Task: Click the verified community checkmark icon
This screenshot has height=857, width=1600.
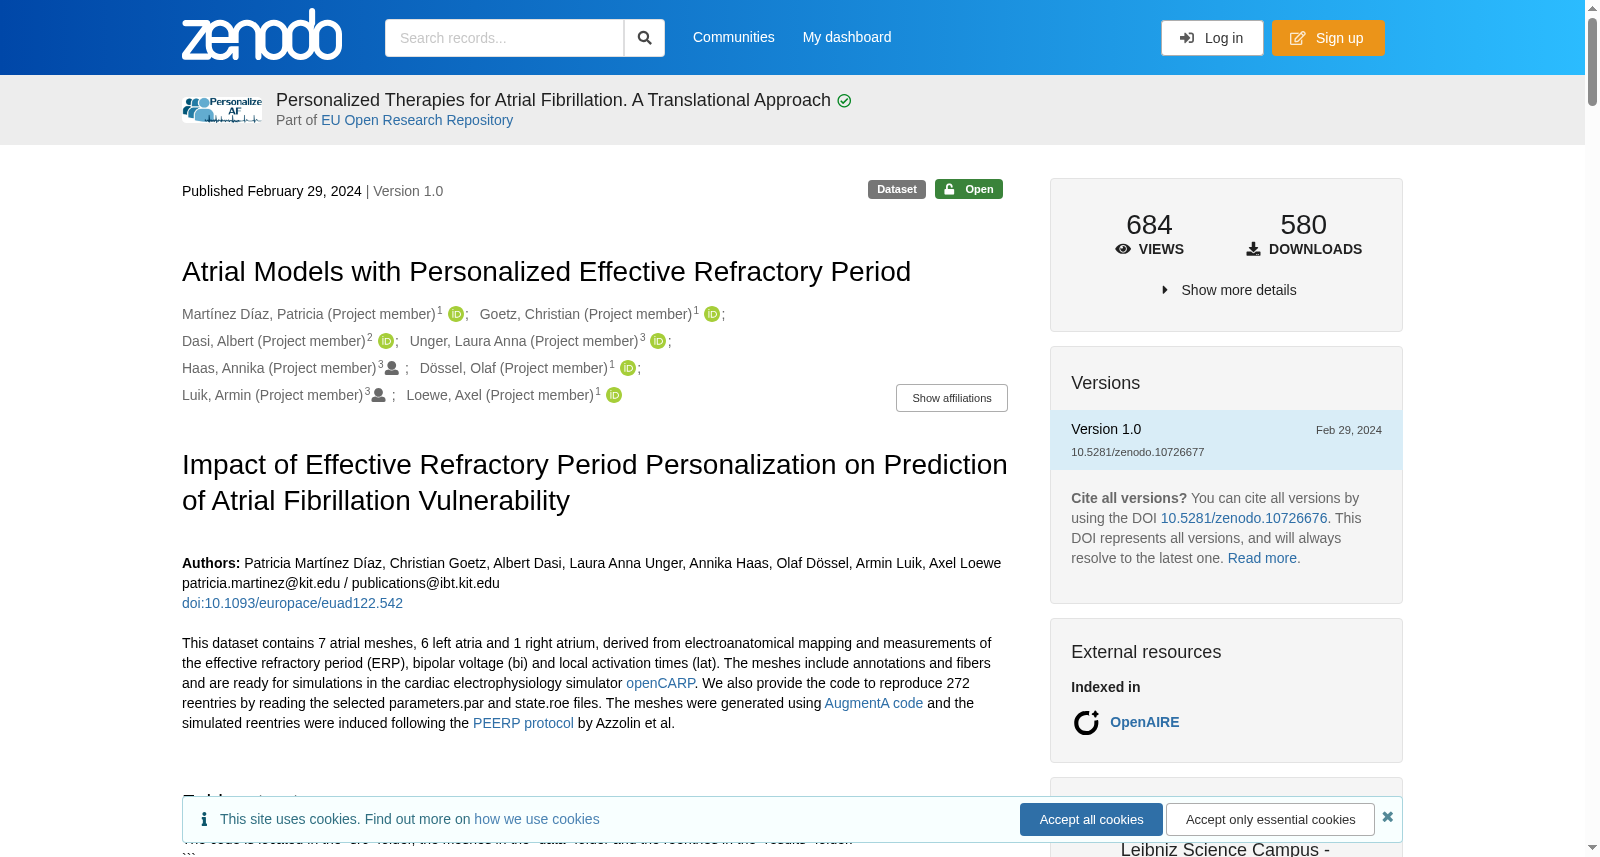Action: pos(844,101)
